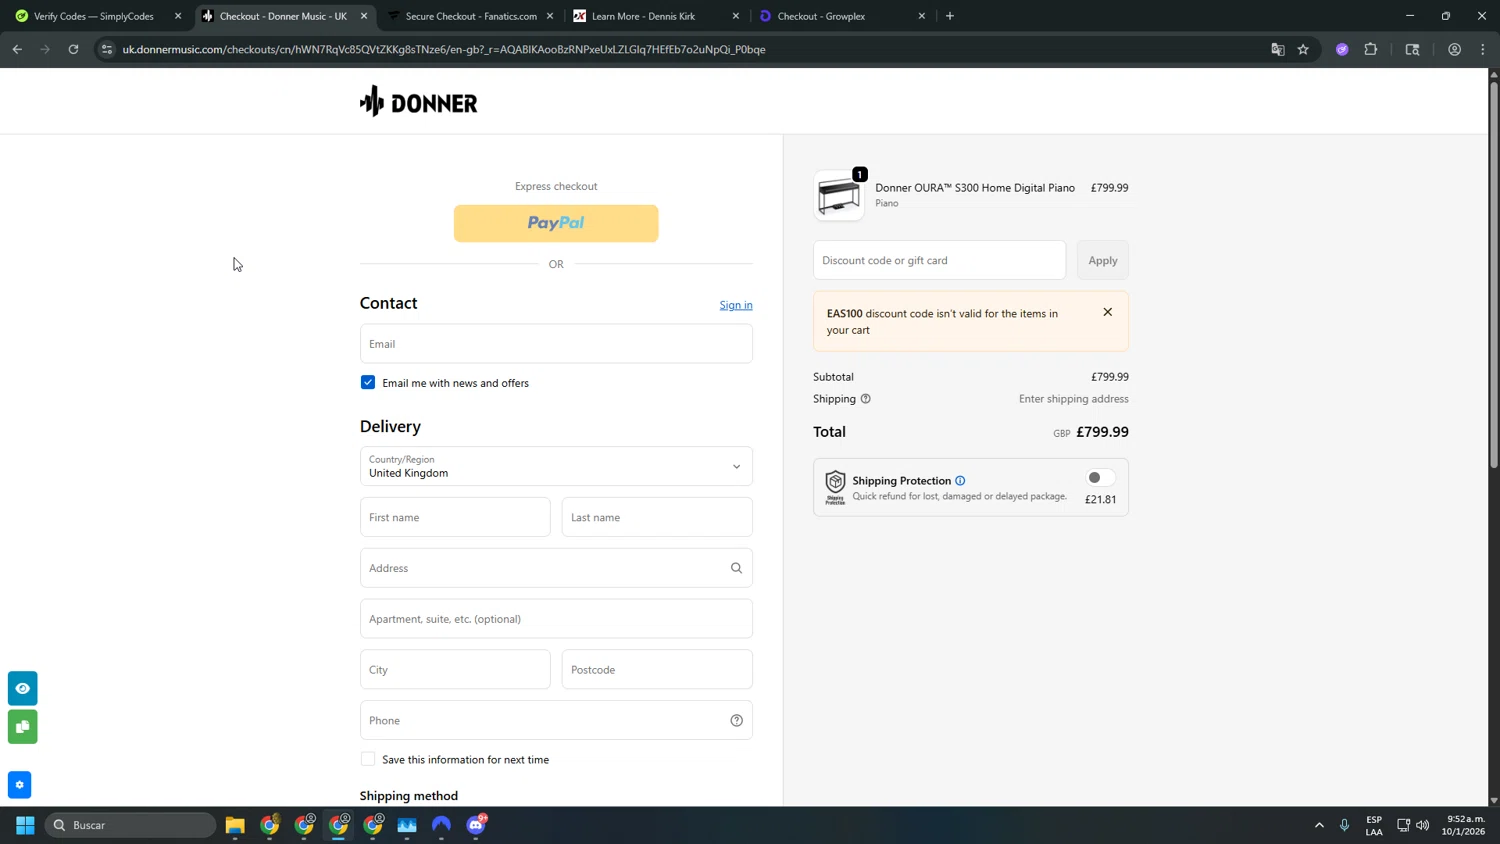Pay with PayPal express checkout
Image resolution: width=1500 pixels, height=844 pixels.
coord(556,223)
